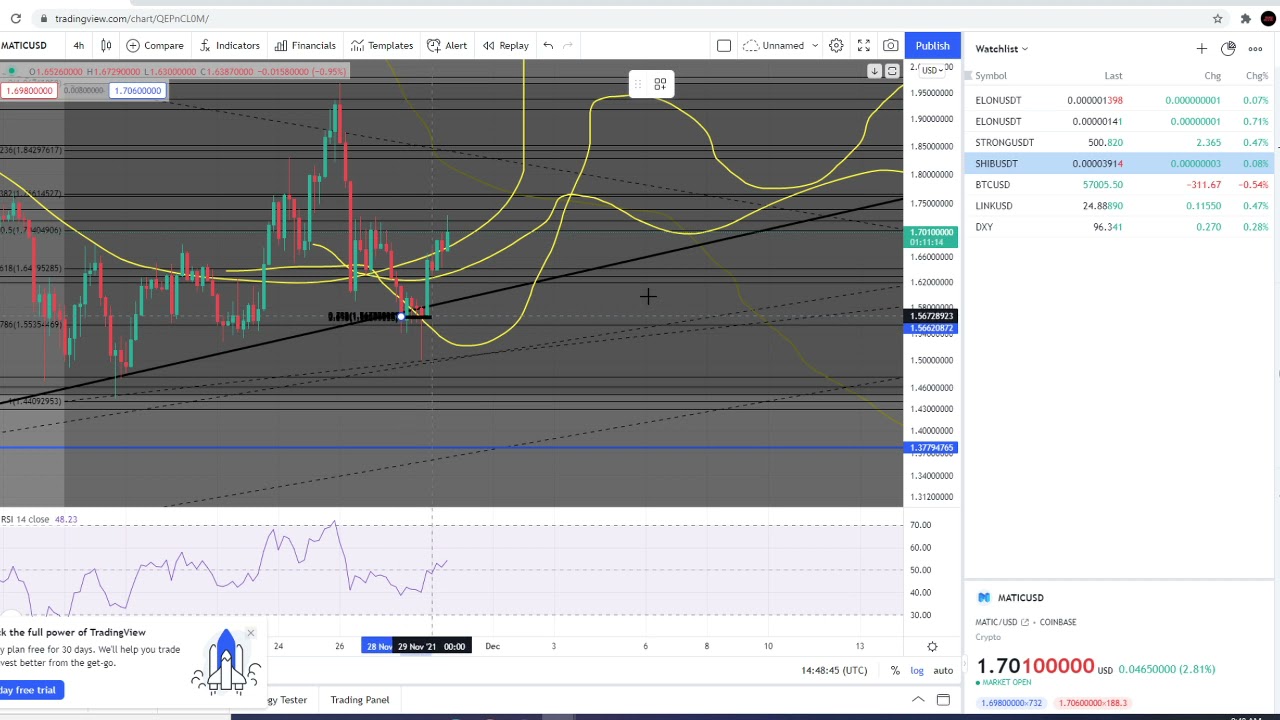
Task: Click the ask 1.70600000×188.3 label
Action: coord(1093,703)
